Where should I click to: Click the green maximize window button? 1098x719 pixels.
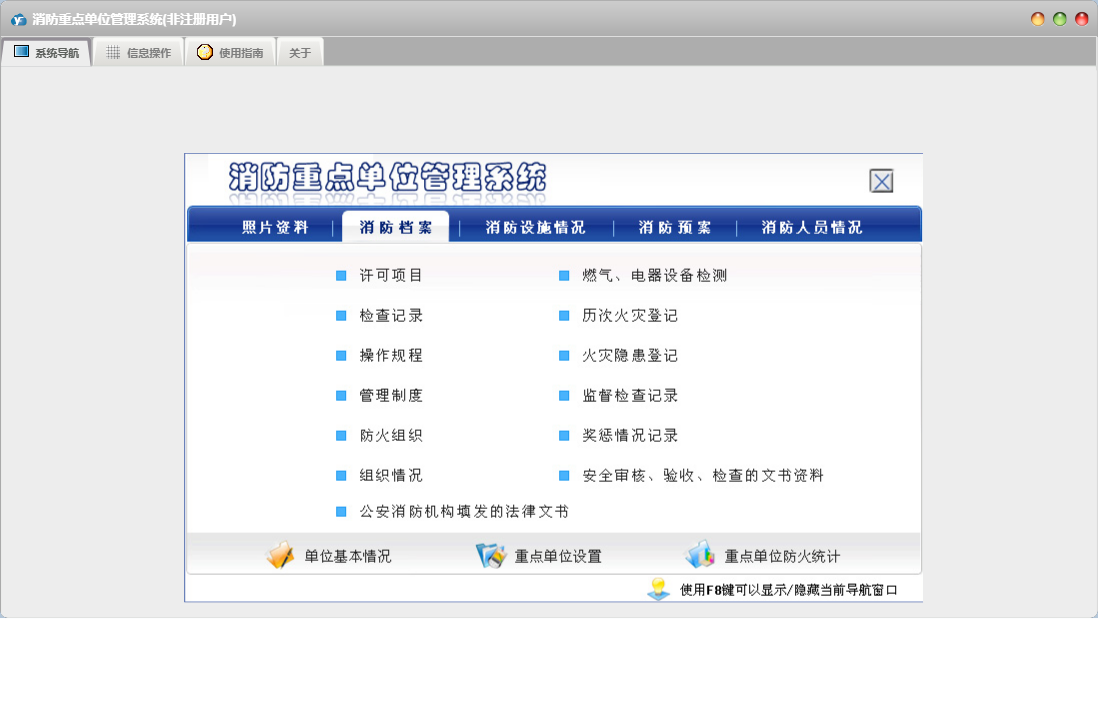click(x=1059, y=19)
